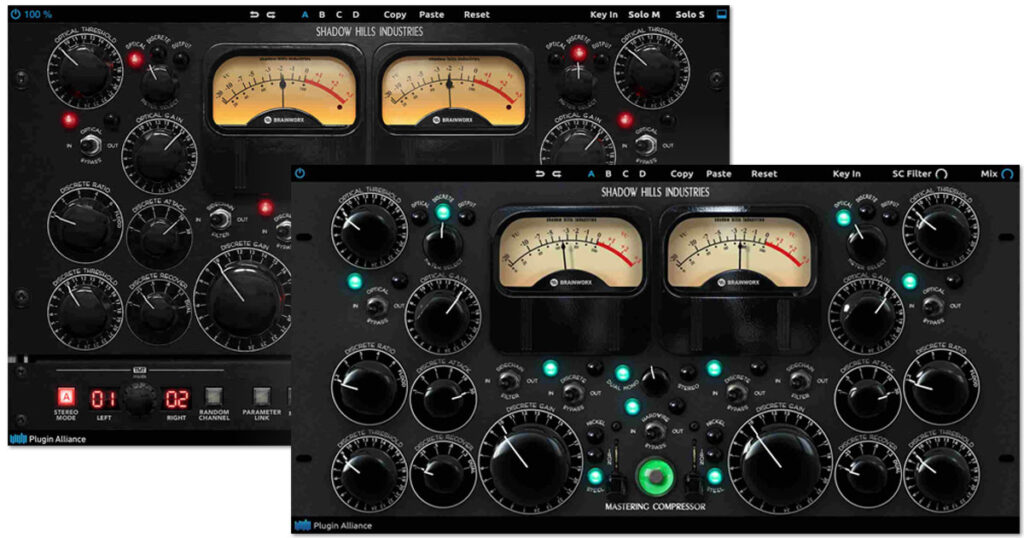Click Plugin Alliance logo in front window
This screenshot has height=538, width=1024.
point(333,525)
